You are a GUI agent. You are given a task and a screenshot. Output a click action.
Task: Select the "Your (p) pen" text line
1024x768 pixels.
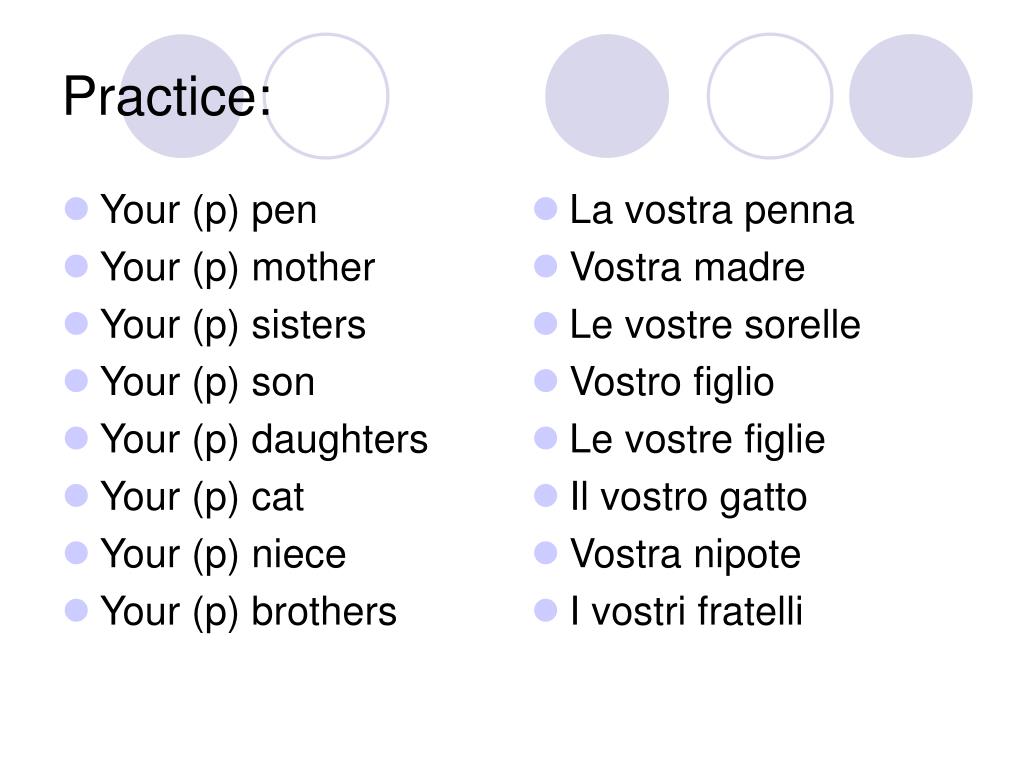[208, 211]
